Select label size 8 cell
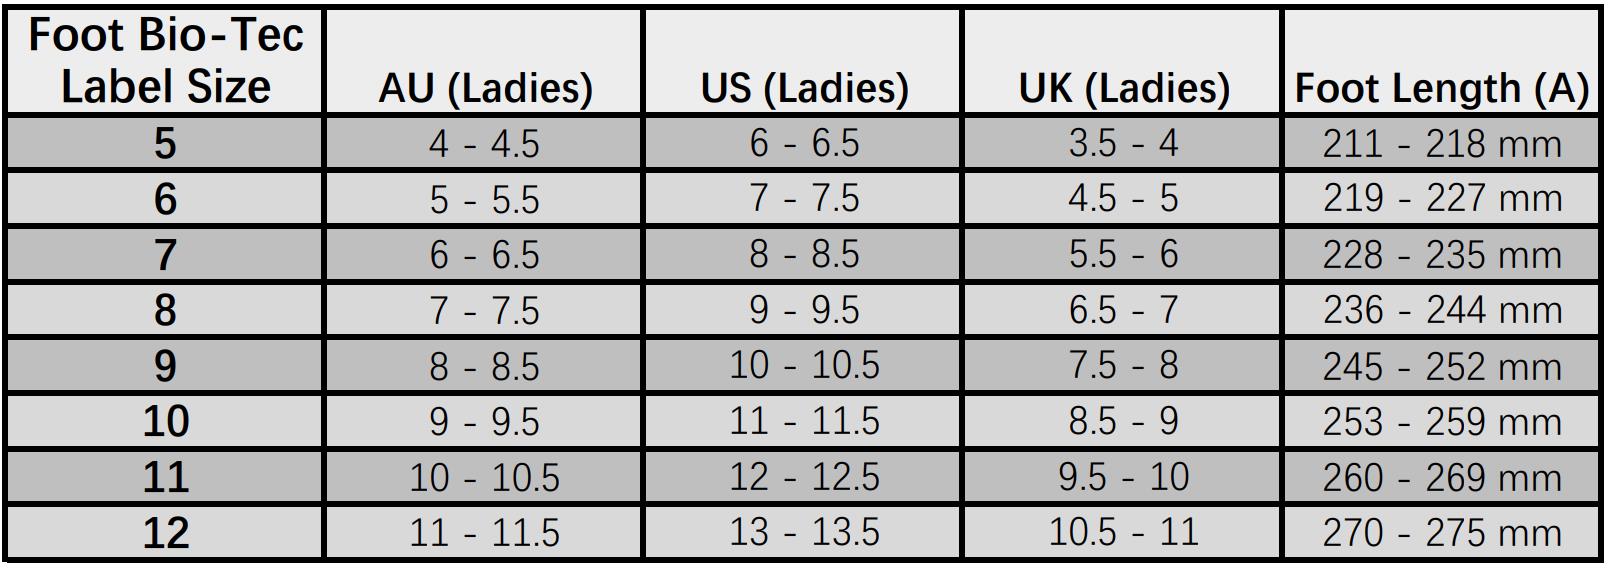This screenshot has height=568, width=1609. [165, 310]
